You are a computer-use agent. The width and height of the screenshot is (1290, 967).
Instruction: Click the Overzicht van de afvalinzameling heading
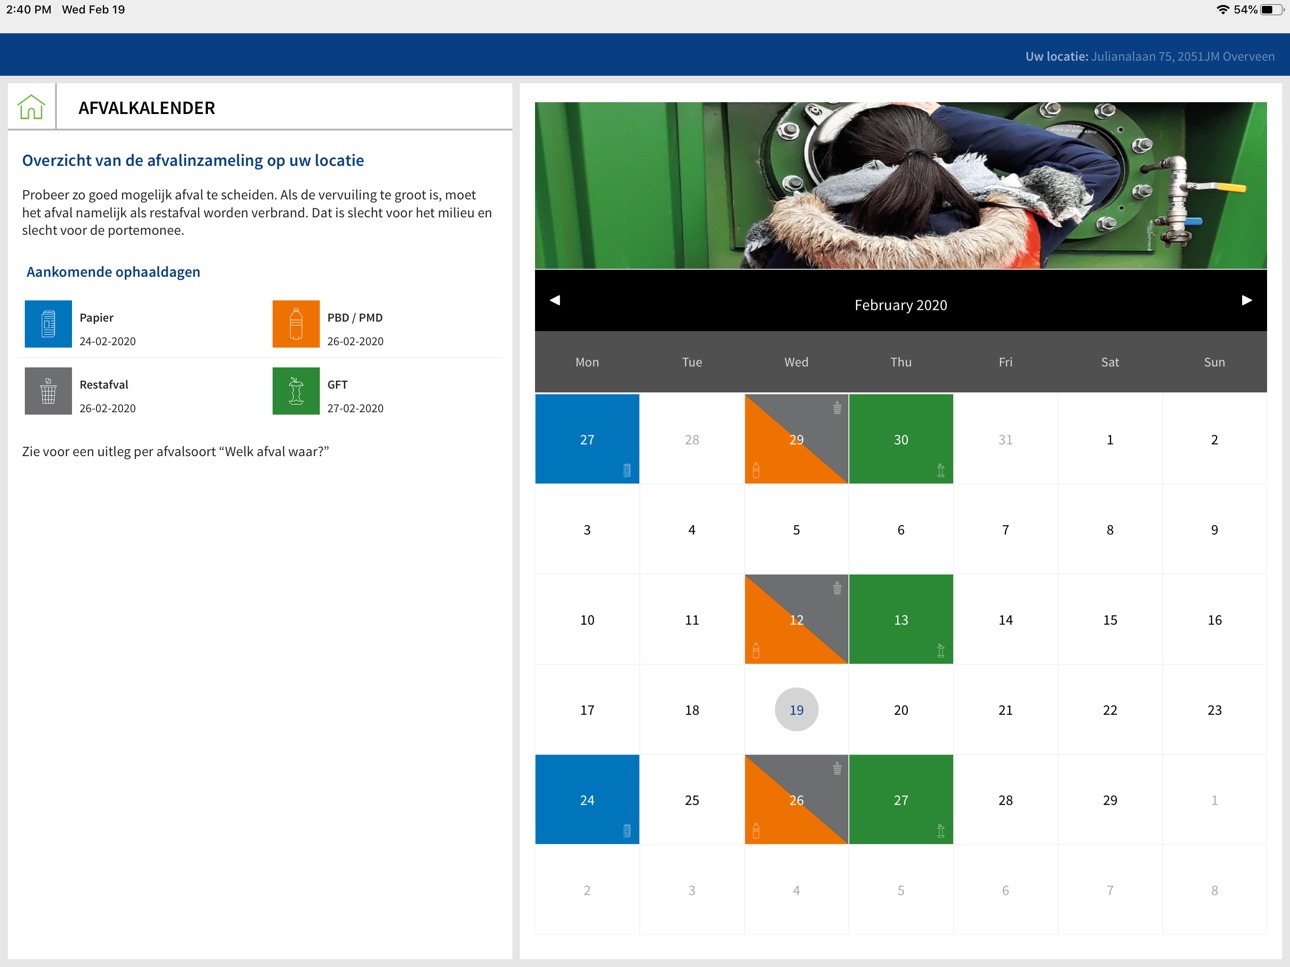[193, 160]
